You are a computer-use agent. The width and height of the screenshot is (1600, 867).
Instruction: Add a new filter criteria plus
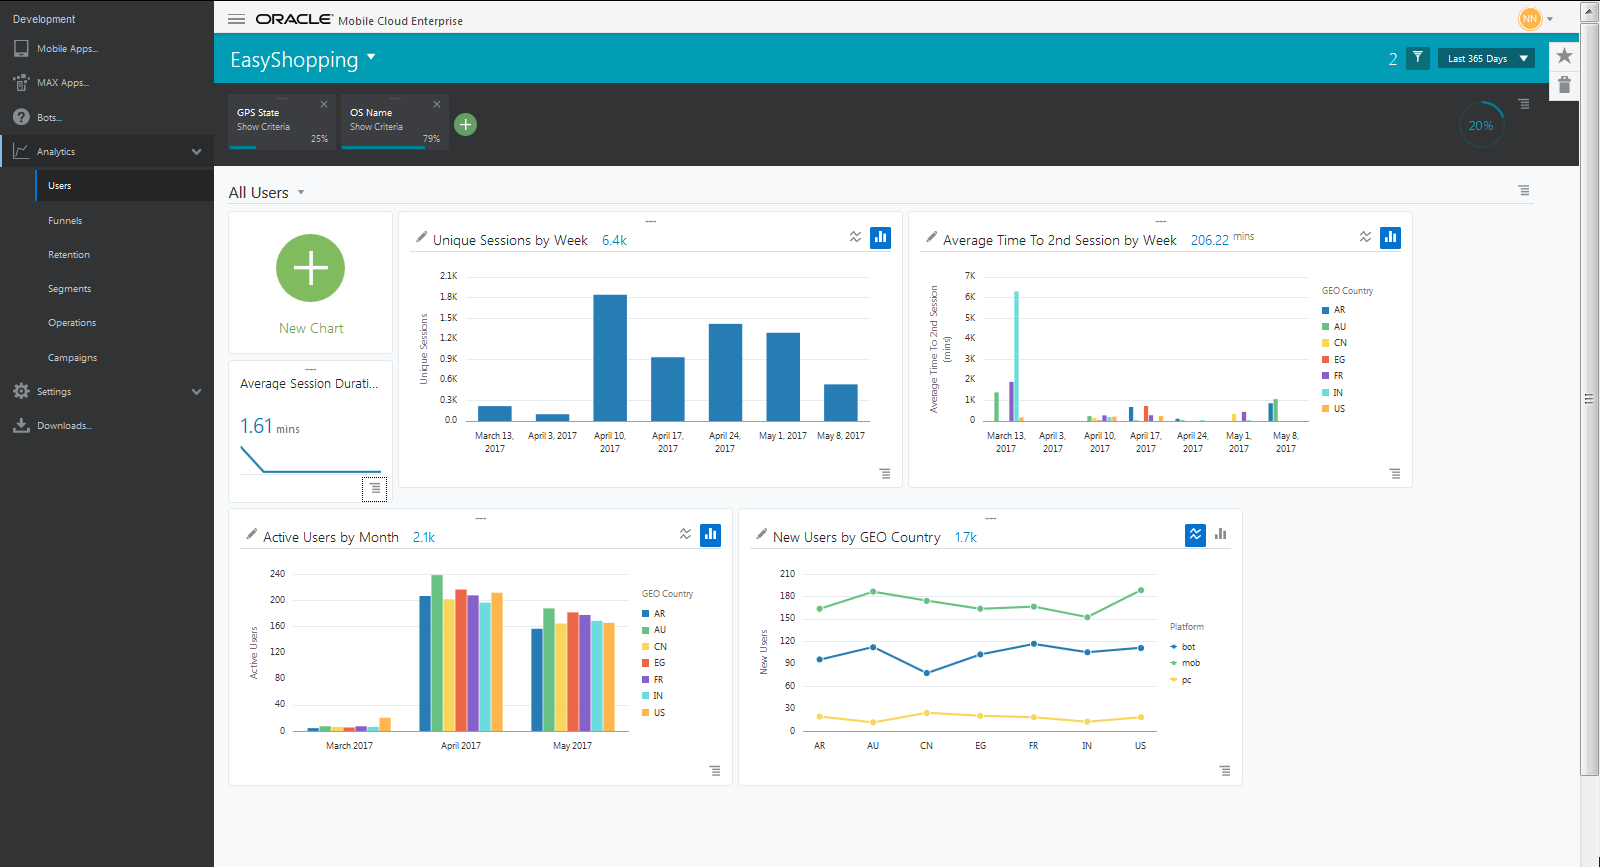point(465,124)
